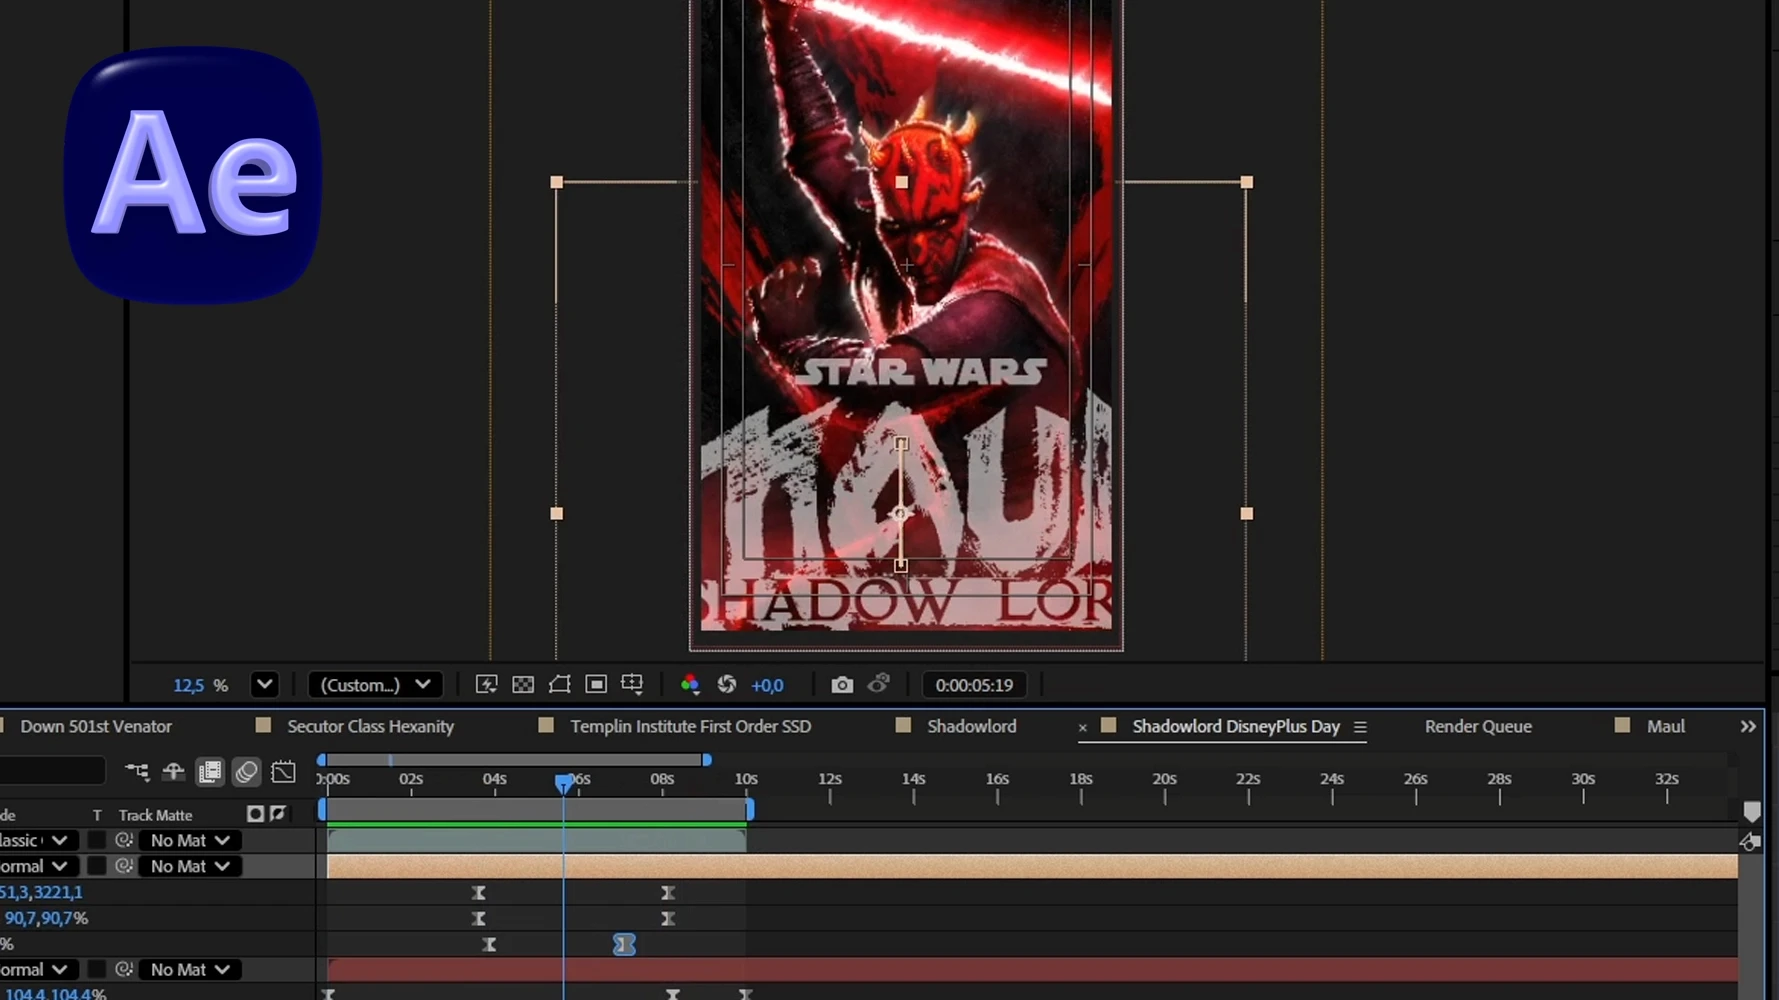The image size is (1779, 1000).
Task: Click the Reset Exposure icon
Action: coord(727,684)
